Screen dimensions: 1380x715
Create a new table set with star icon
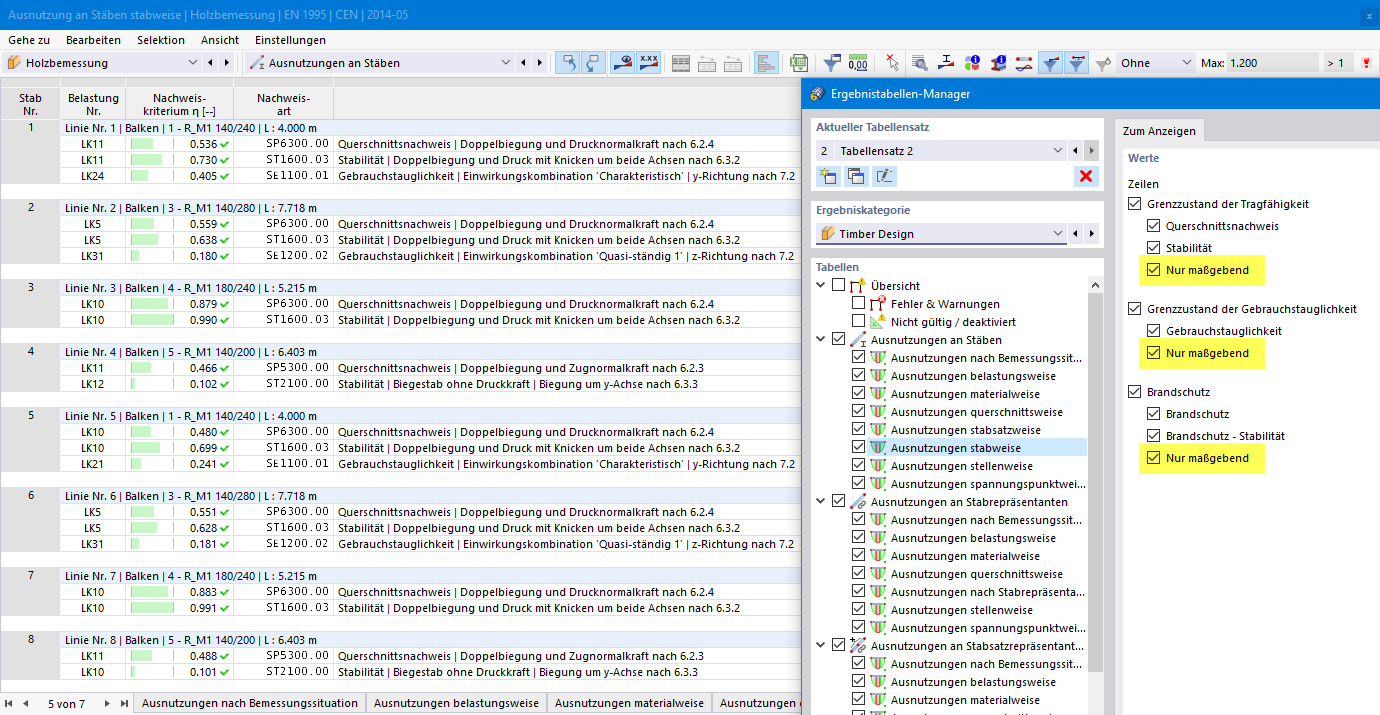(828, 177)
